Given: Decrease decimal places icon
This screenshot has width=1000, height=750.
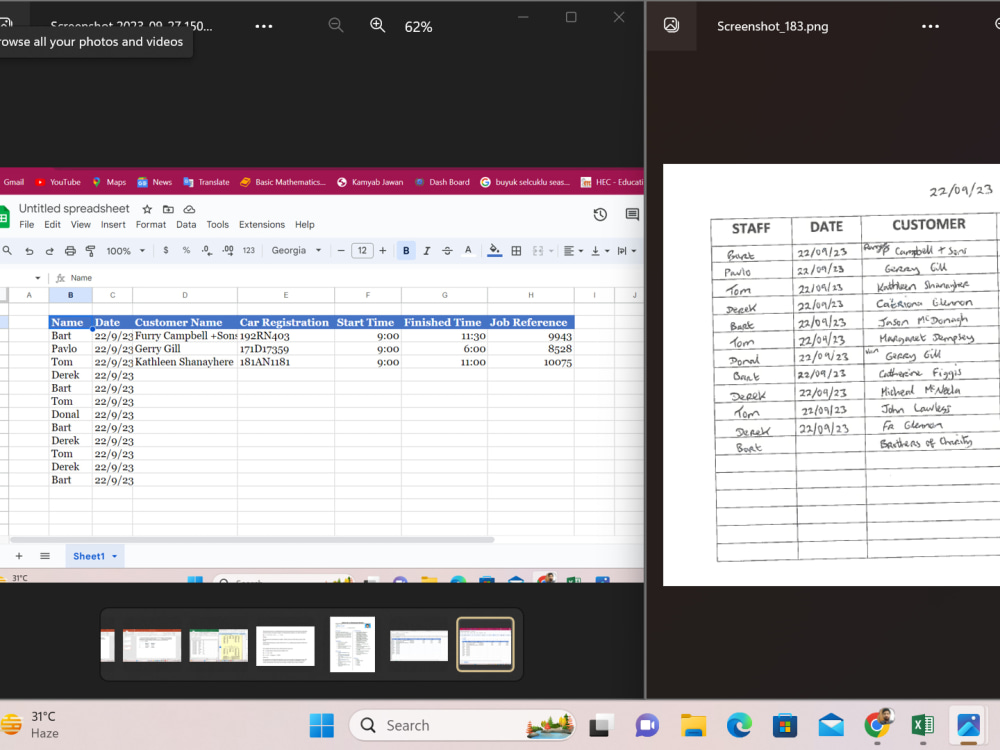Looking at the screenshot, I should (x=207, y=251).
